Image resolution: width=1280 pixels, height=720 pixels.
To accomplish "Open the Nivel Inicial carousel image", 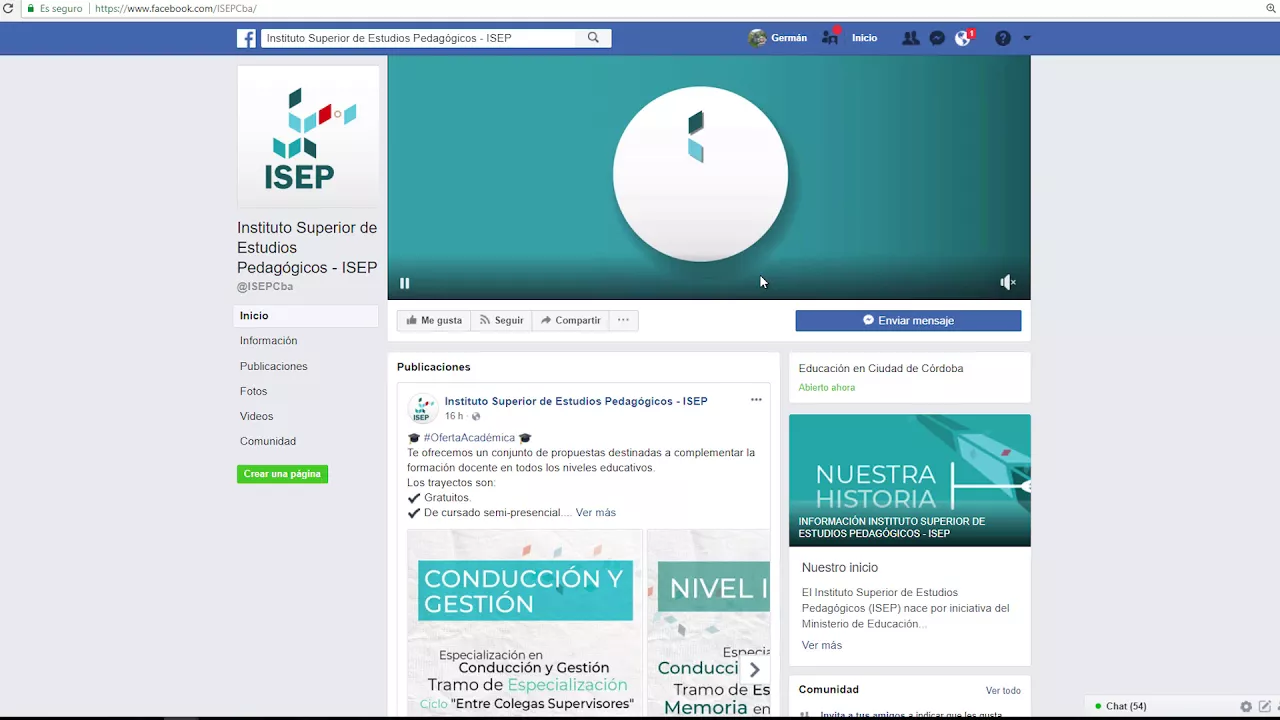I will point(709,622).
